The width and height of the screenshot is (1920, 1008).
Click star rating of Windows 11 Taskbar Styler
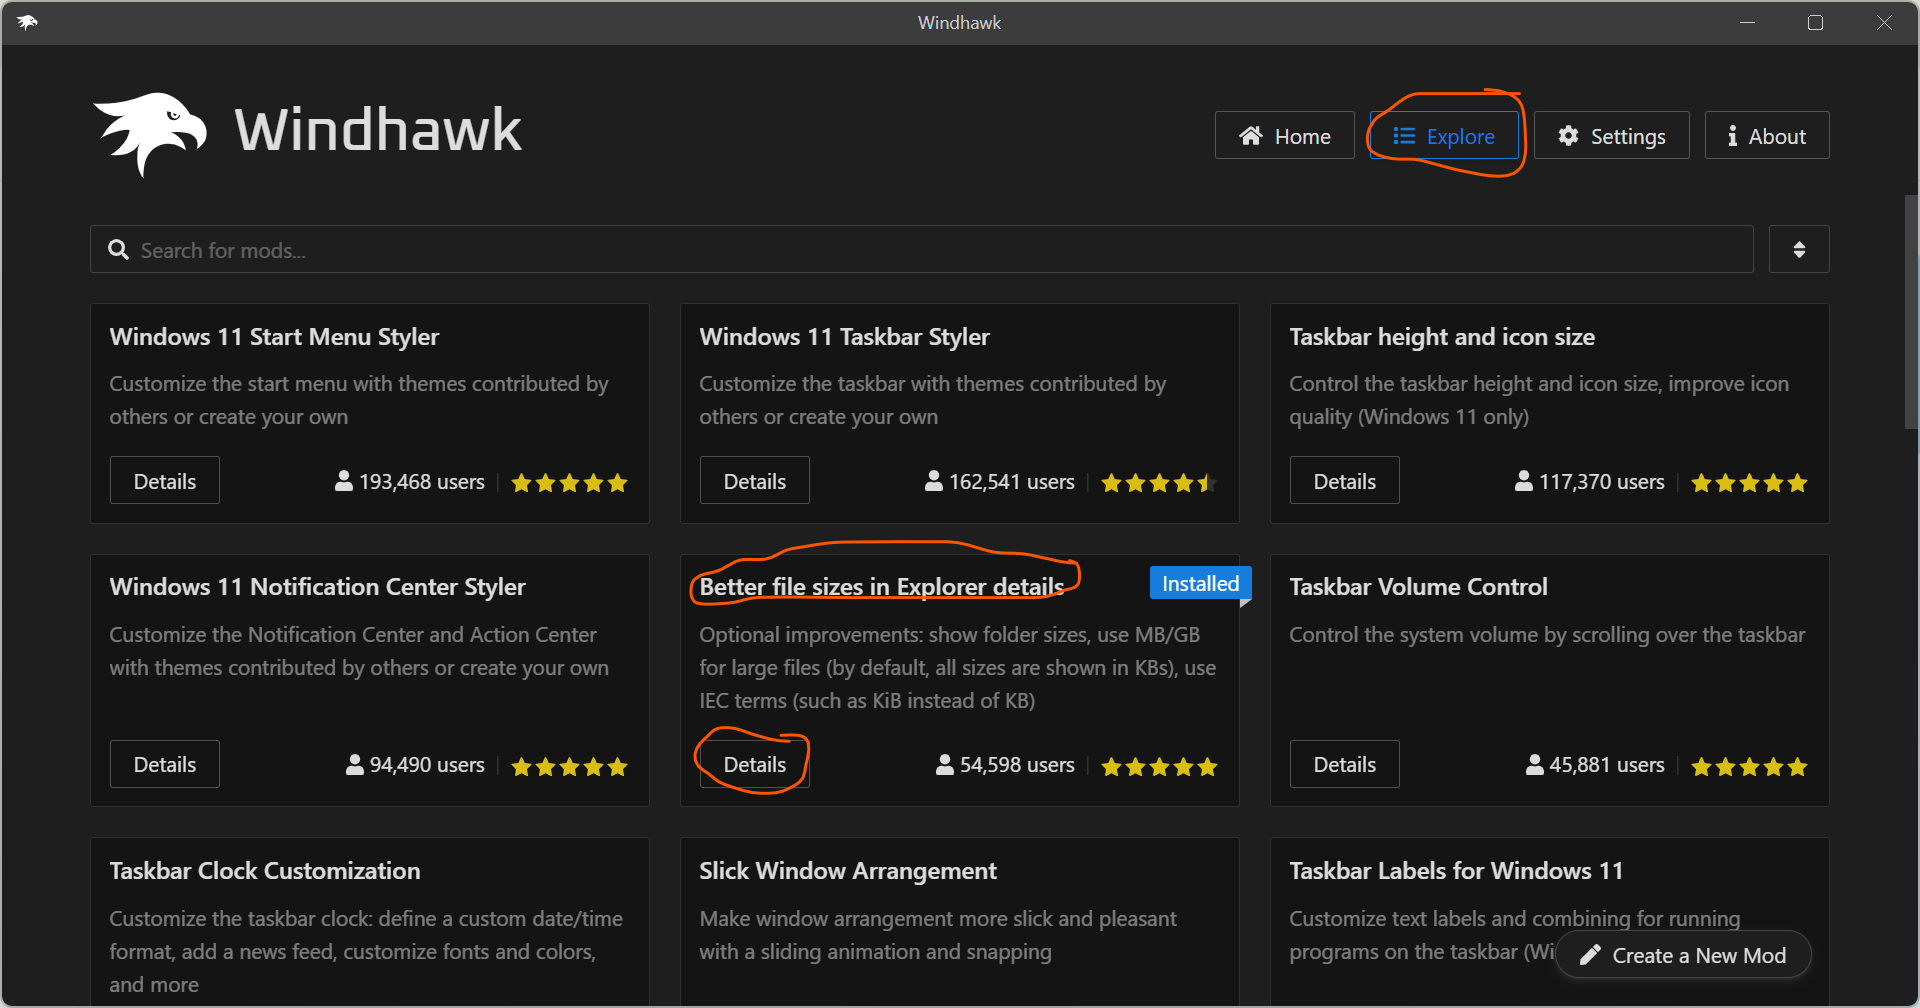(1159, 483)
